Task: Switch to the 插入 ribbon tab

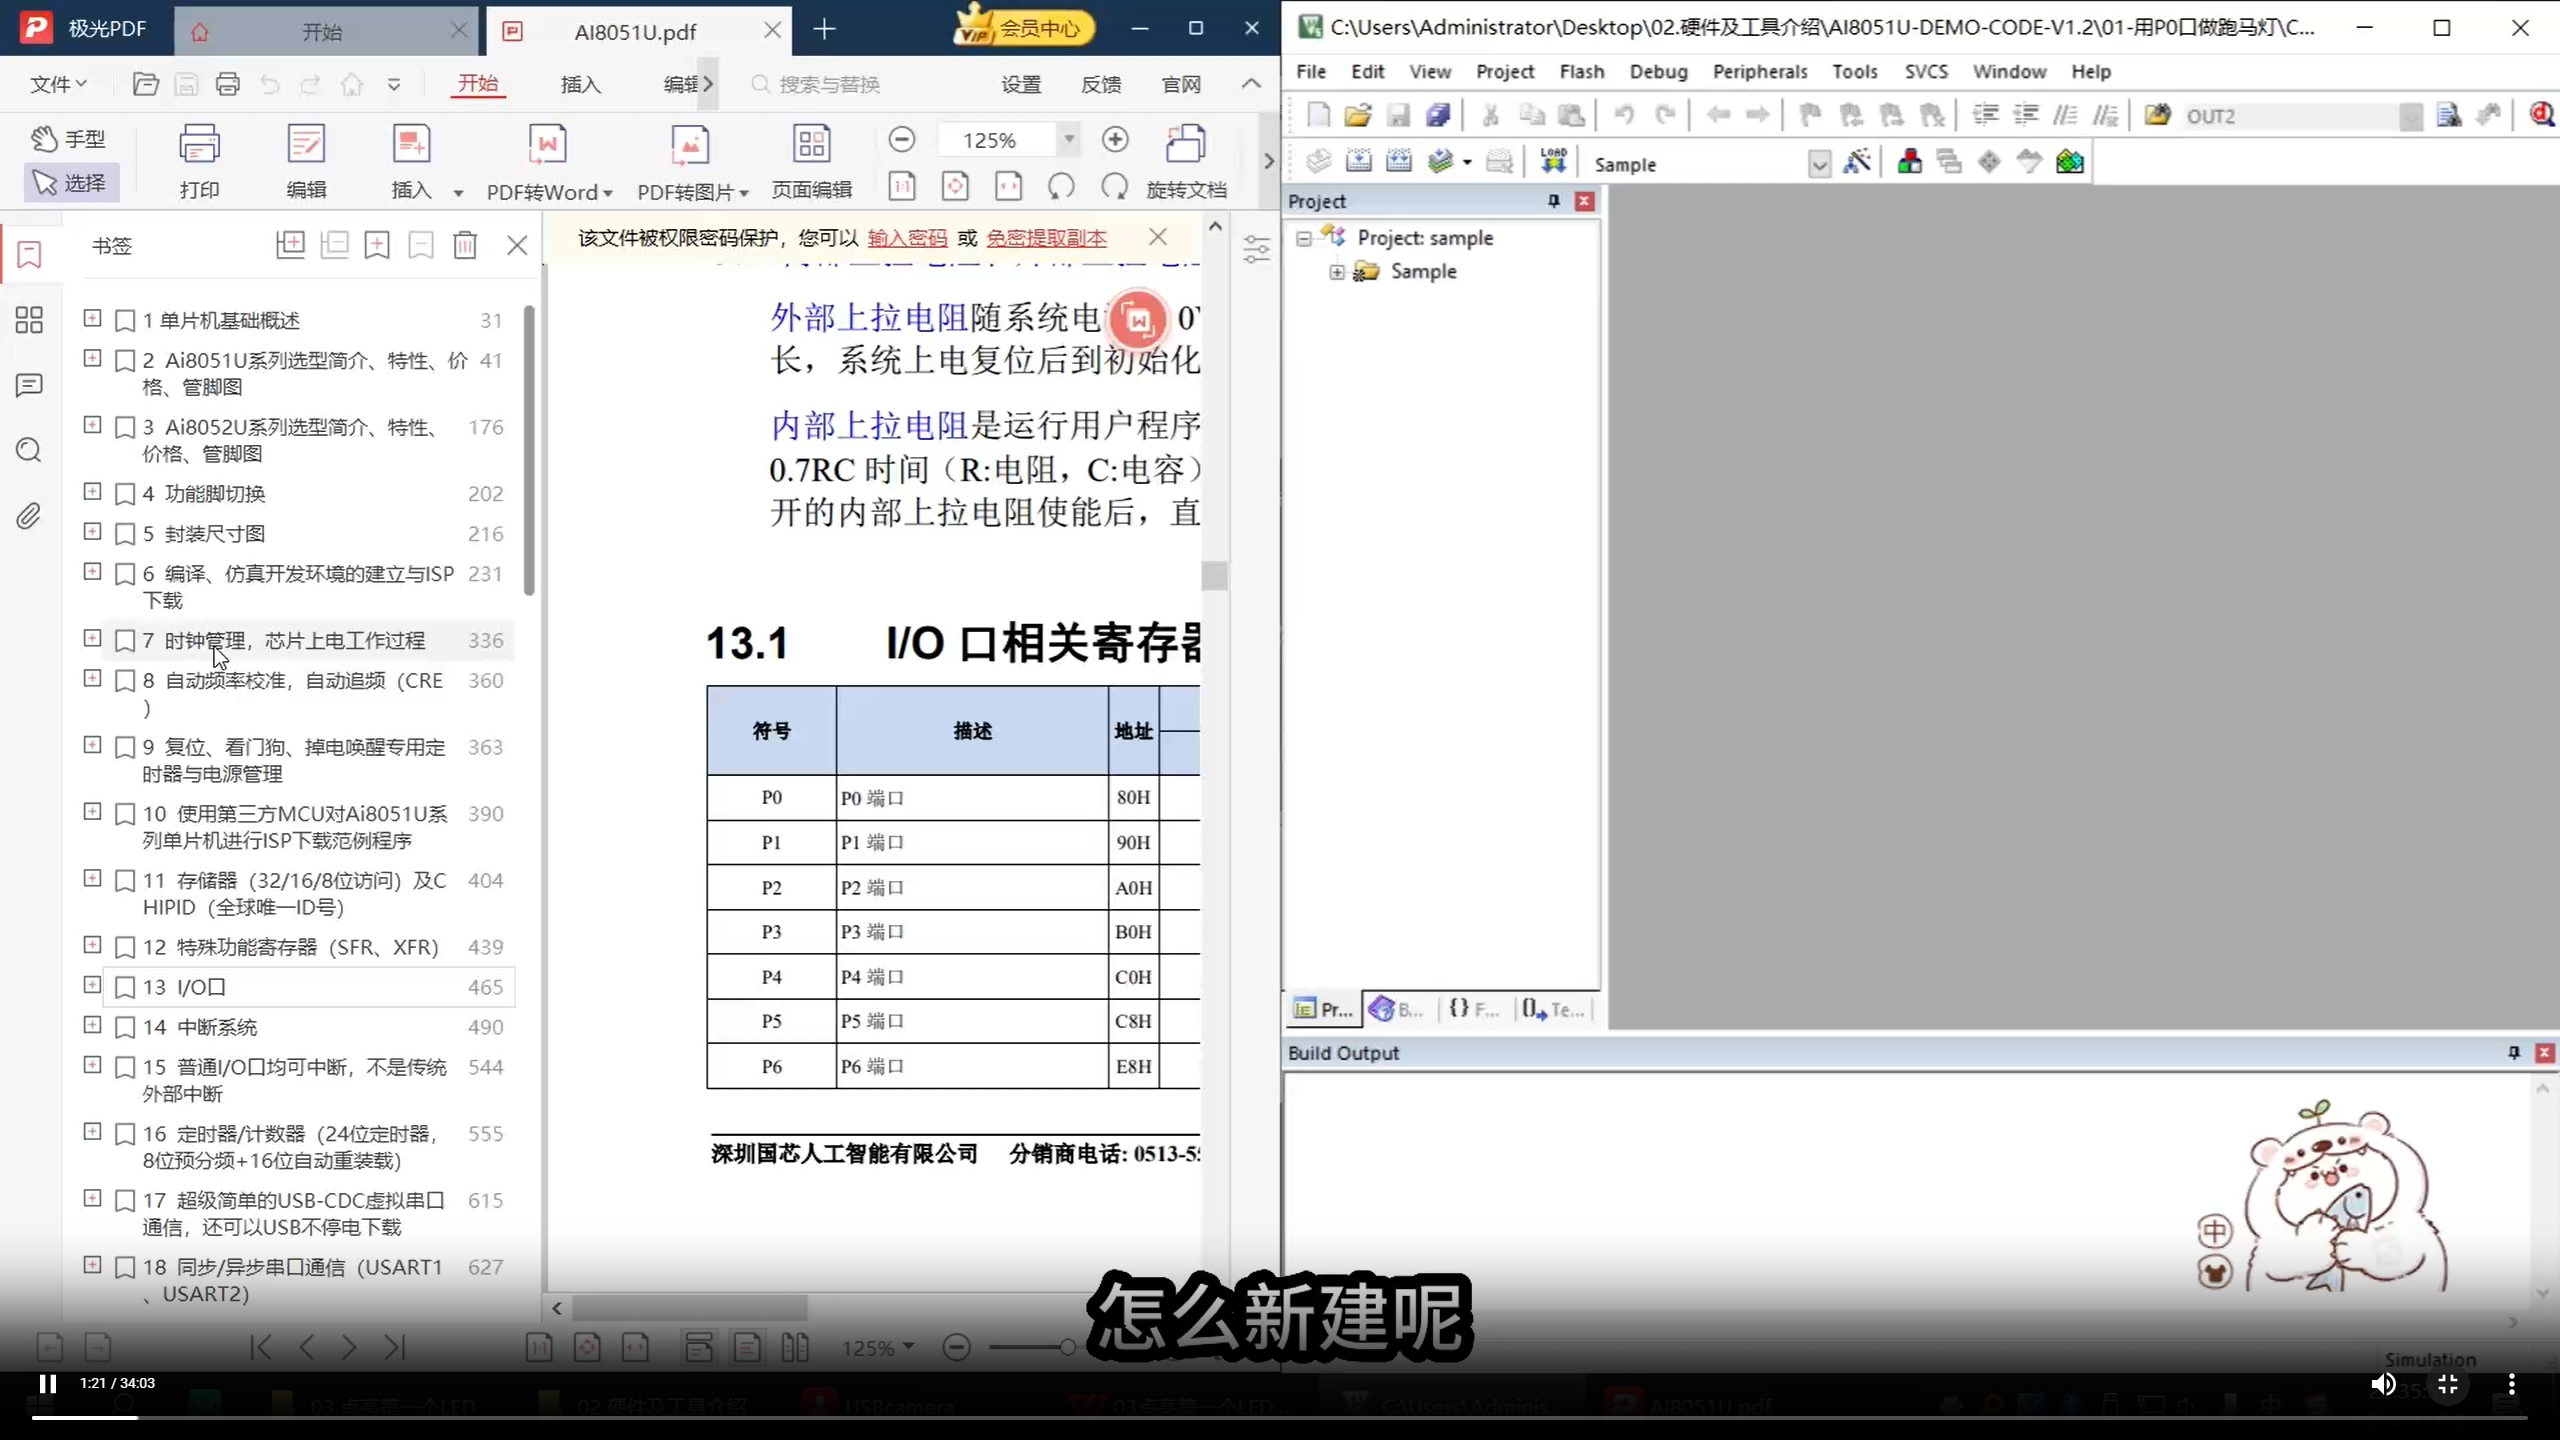Action: (x=580, y=84)
